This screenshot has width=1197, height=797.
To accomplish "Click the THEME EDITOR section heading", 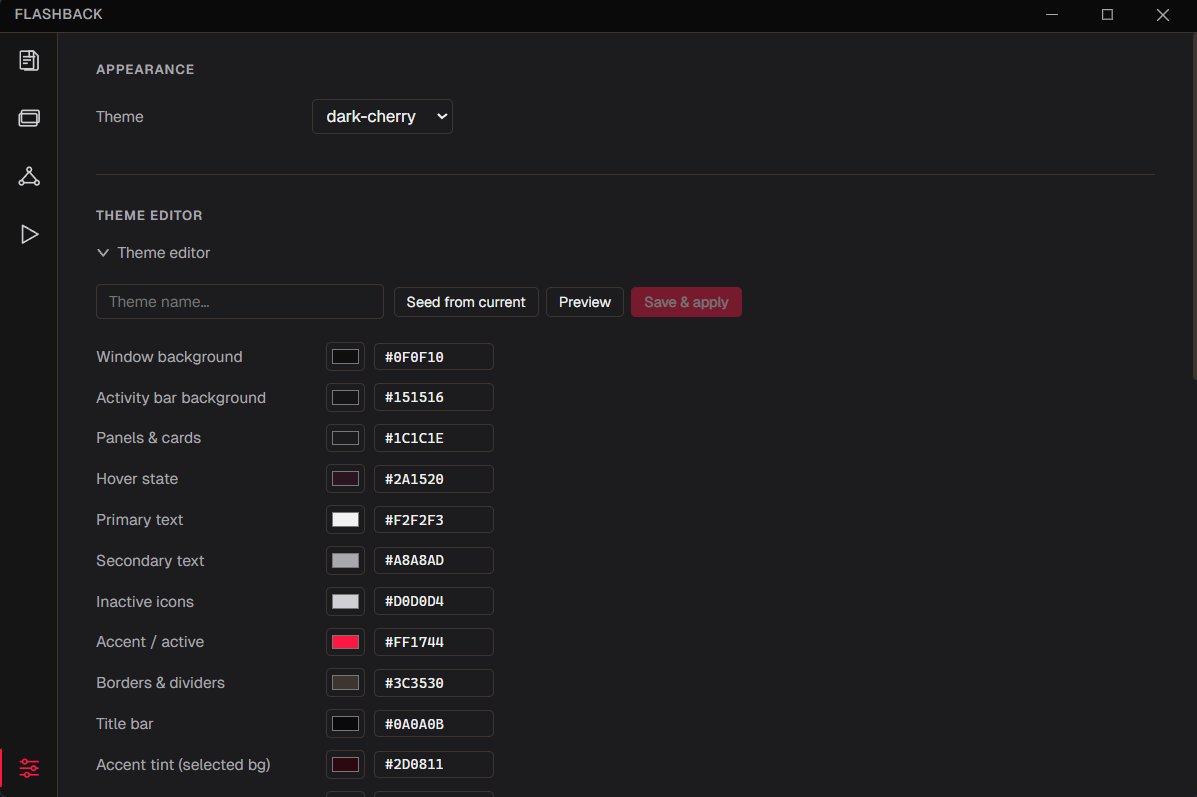I will [x=149, y=215].
